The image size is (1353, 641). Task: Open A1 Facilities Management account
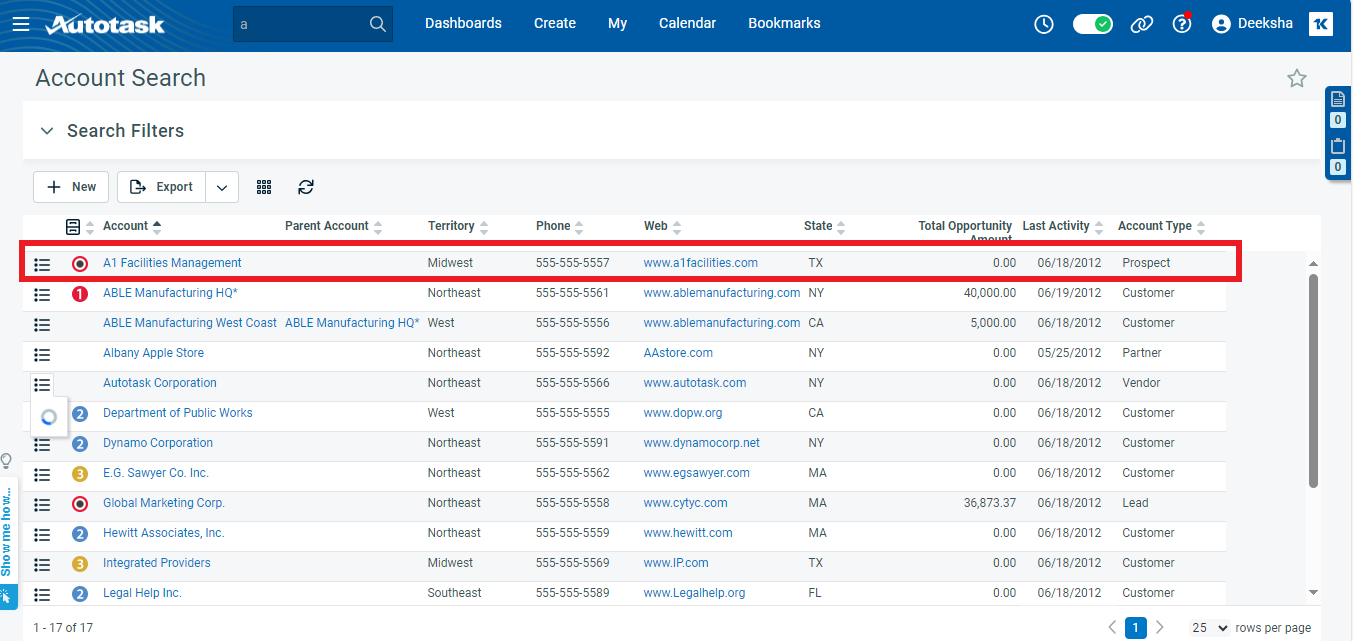[x=172, y=263]
